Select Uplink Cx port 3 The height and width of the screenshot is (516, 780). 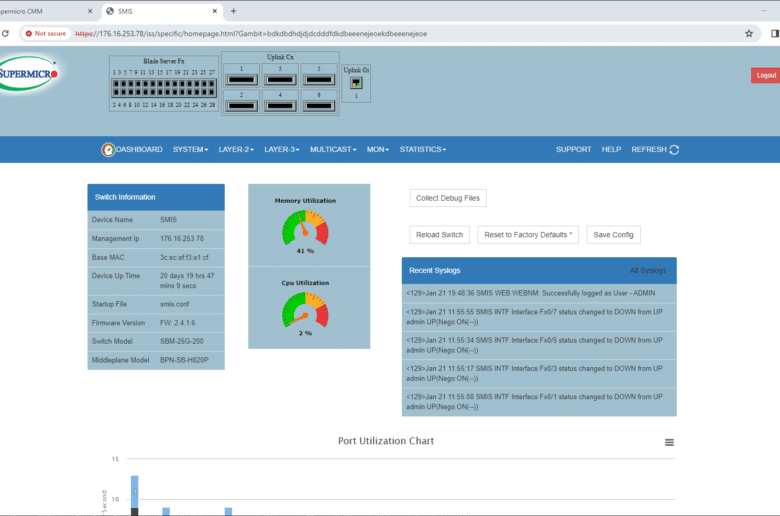click(x=280, y=80)
